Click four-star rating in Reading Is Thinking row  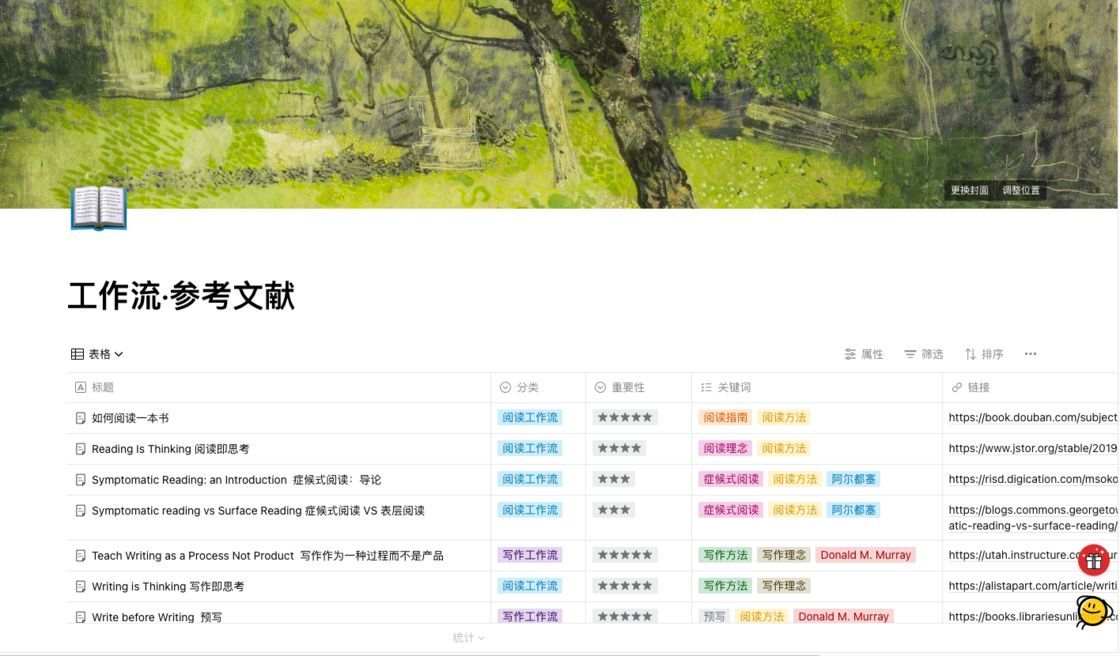pos(619,448)
